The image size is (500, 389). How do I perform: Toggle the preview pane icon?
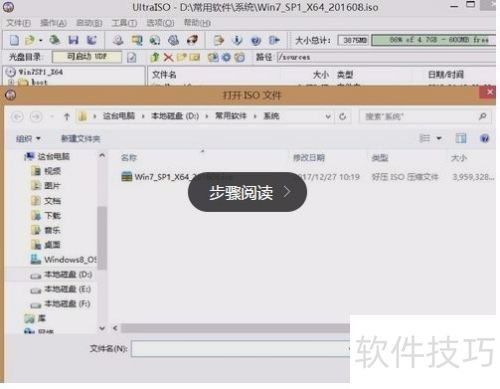point(461,138)
